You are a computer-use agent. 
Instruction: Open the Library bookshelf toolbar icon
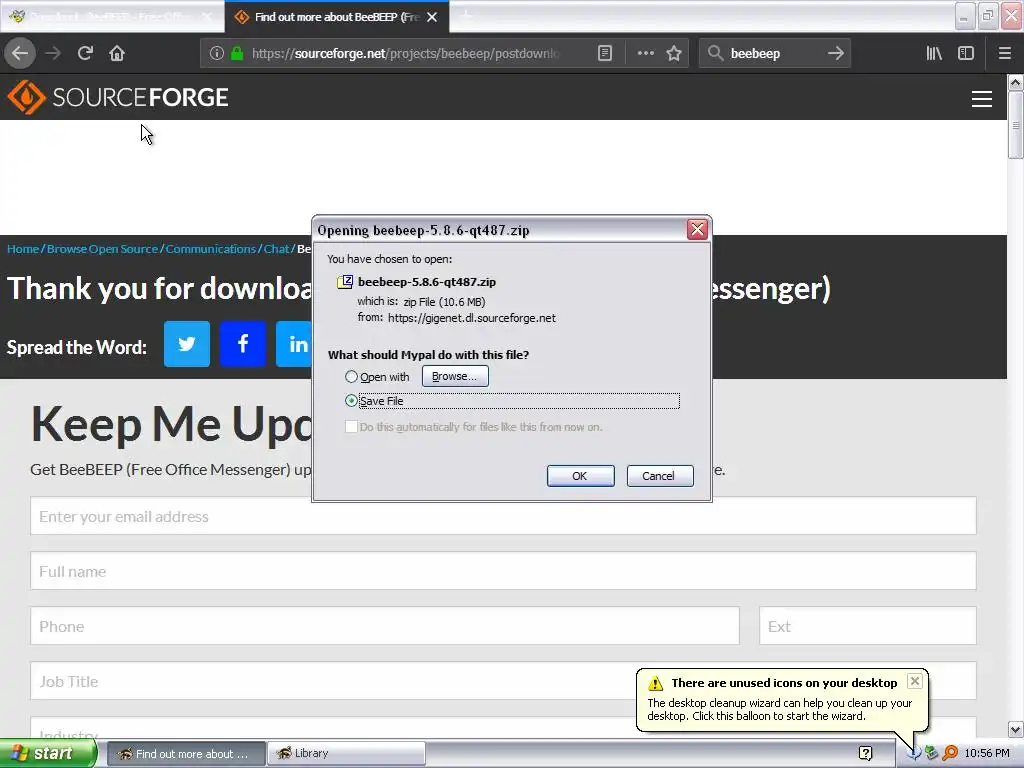[x=934, y=54]
